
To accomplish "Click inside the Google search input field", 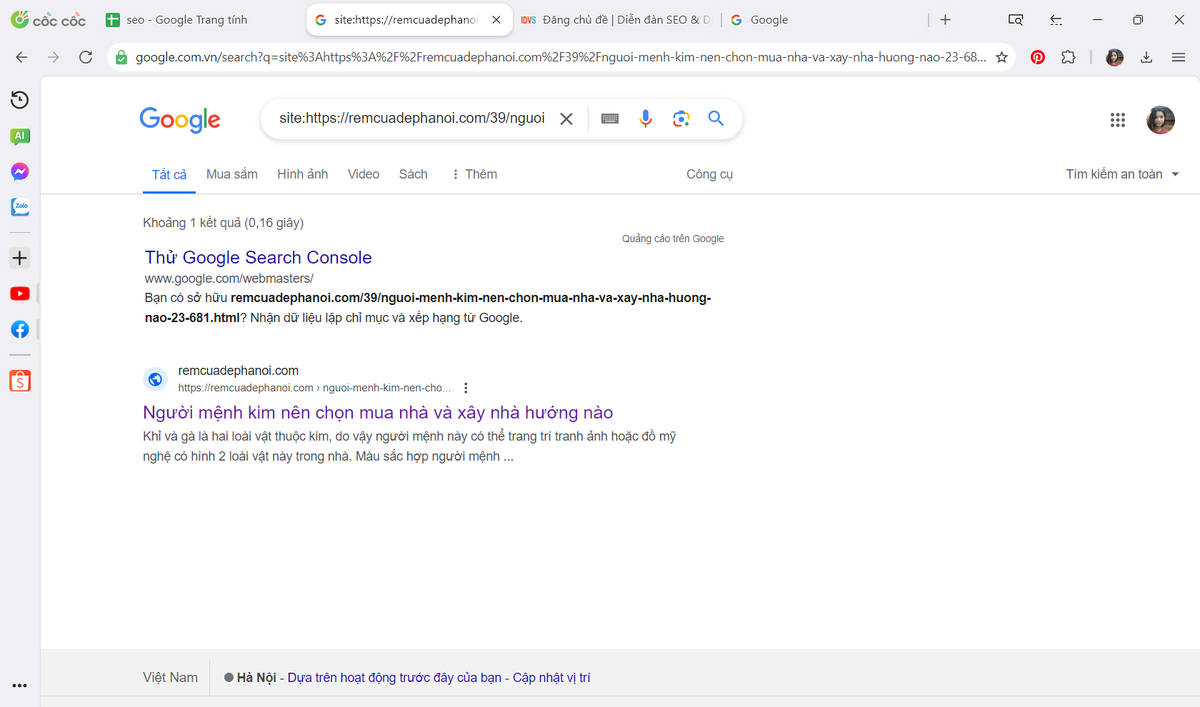I will [412, 118].
